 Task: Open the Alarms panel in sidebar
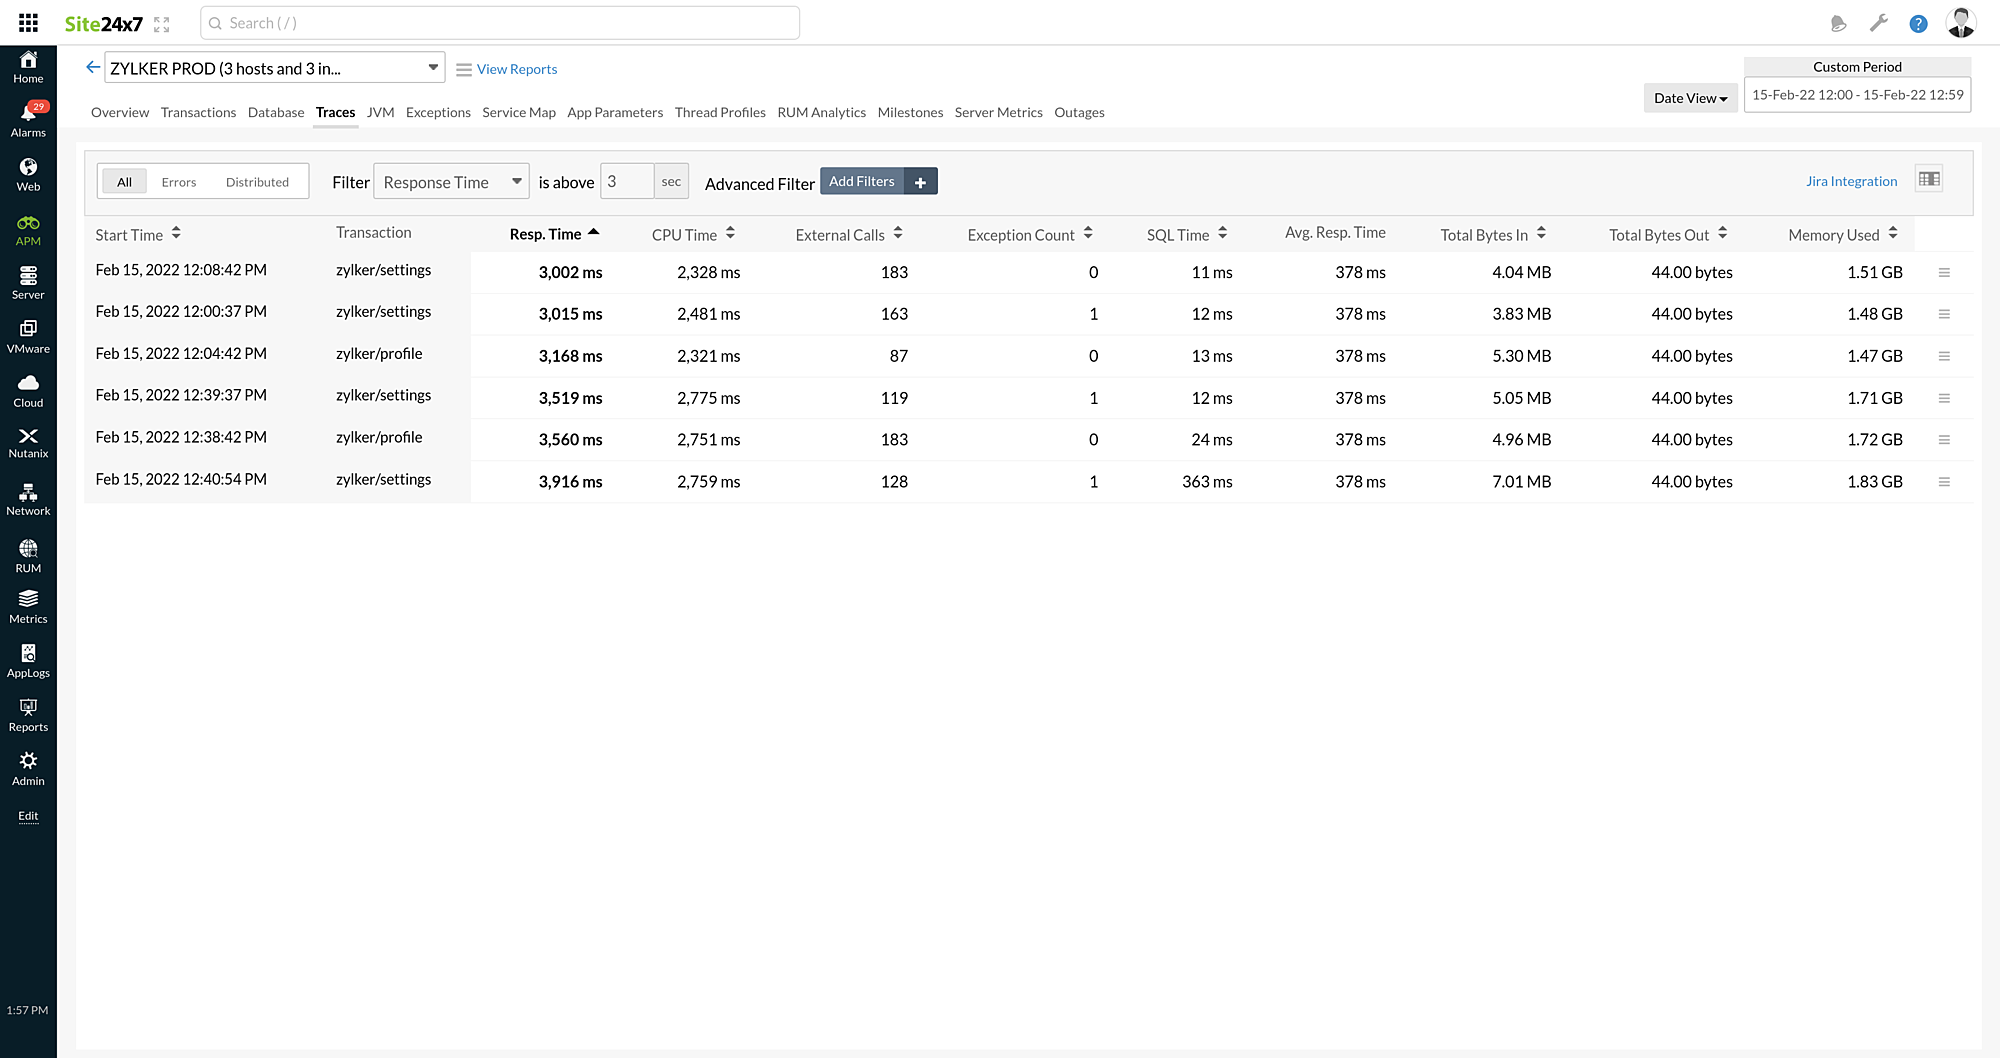(28, 119)
